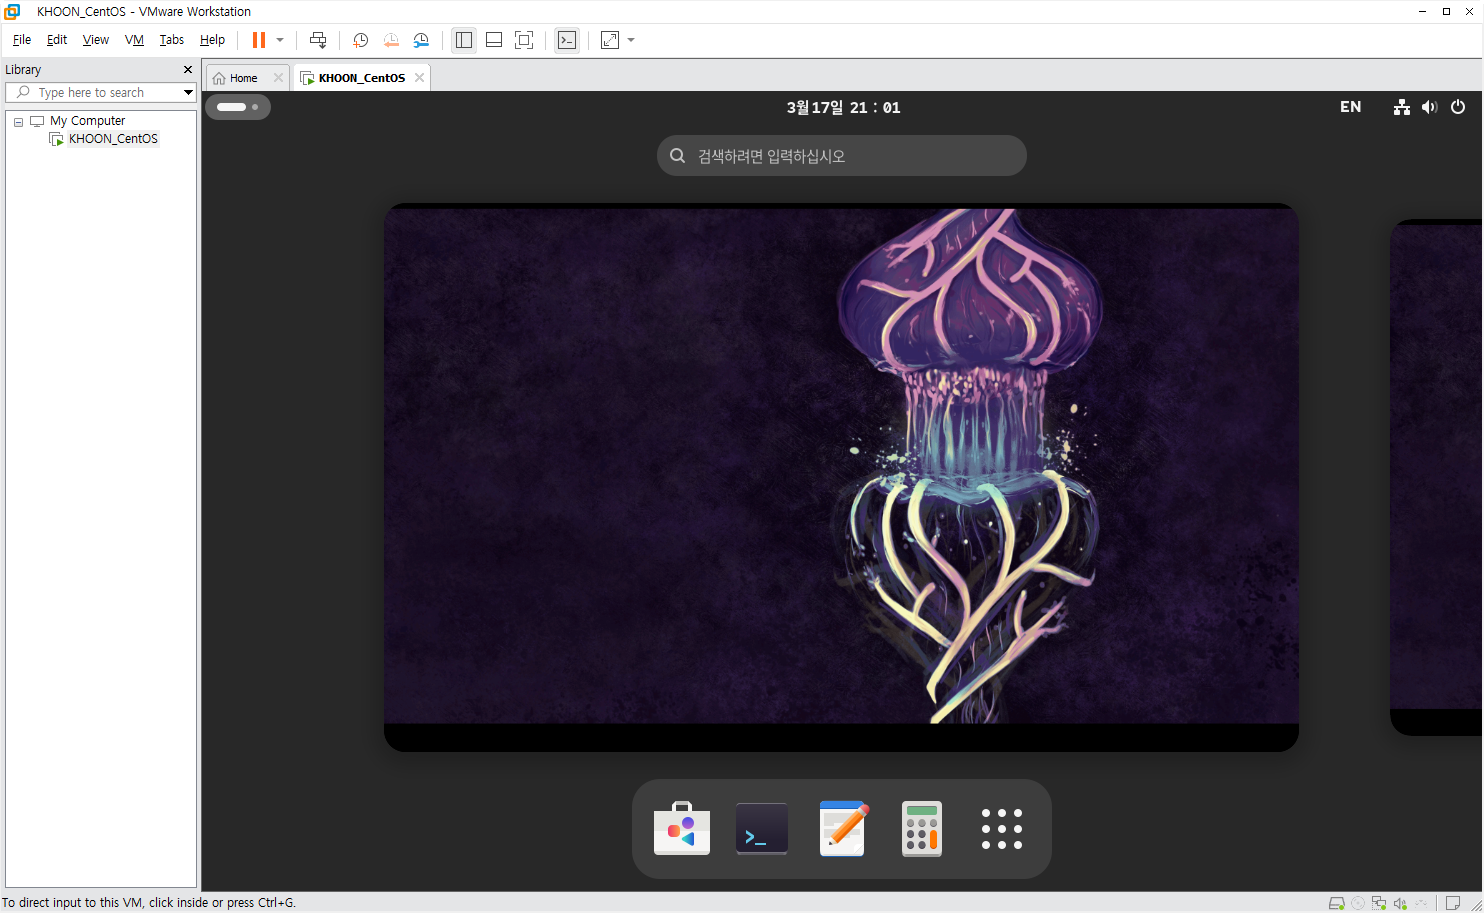Open the Help menu
Image resolution: width=1484 pixels, height=913 pixels.
coord(212,40)
